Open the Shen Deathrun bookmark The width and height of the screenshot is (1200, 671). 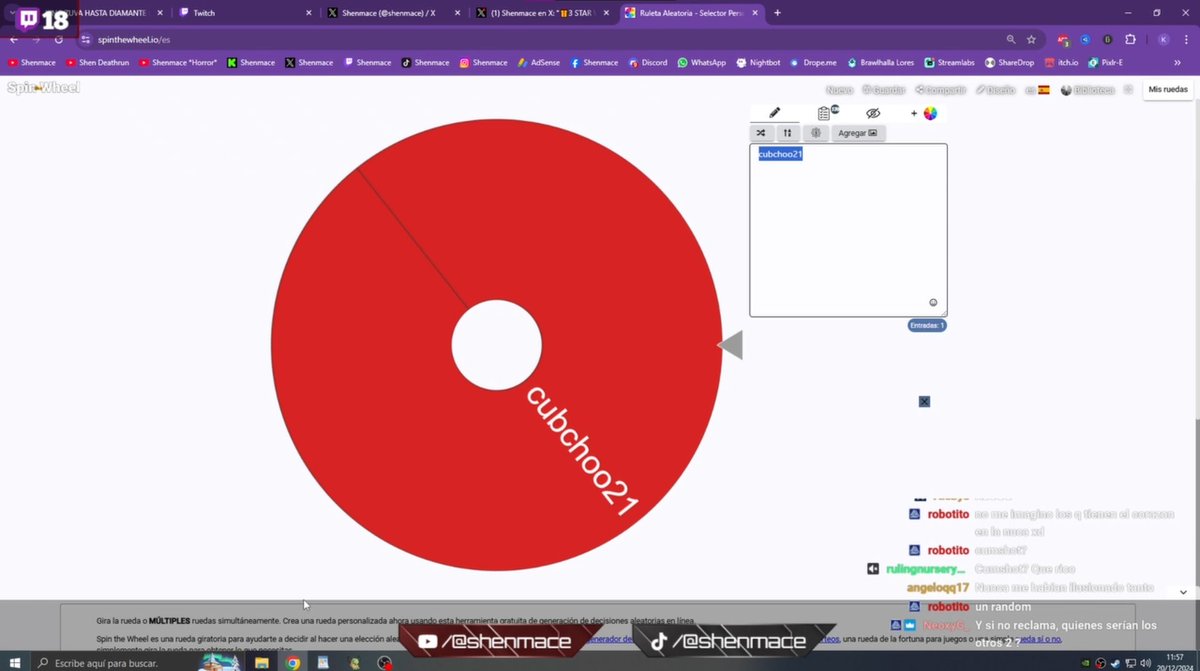coord(100,62)
